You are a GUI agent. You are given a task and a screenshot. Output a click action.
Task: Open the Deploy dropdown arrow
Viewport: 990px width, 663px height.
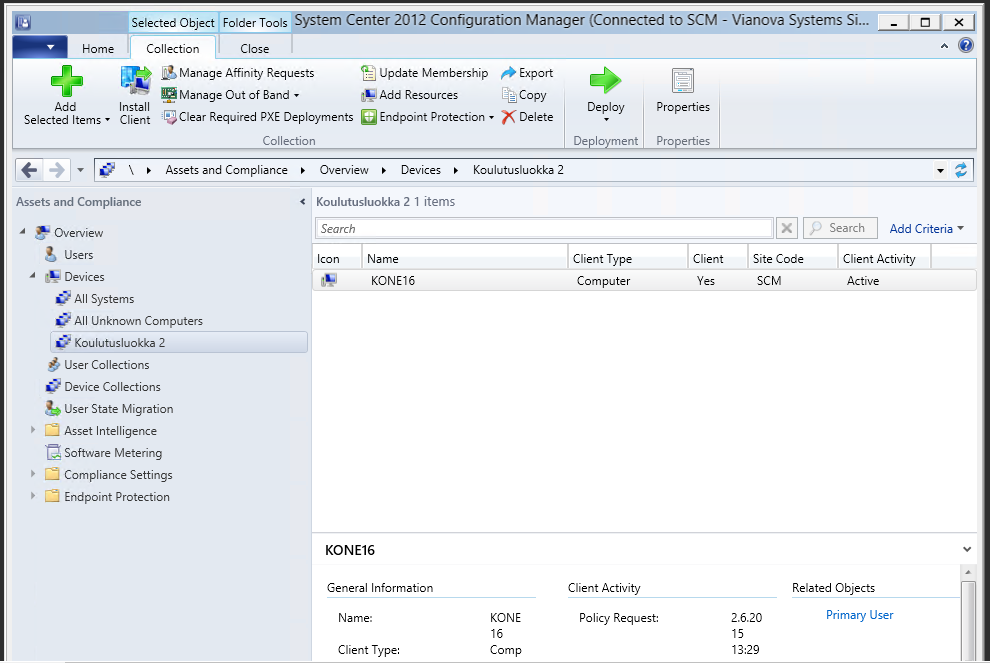606,119
